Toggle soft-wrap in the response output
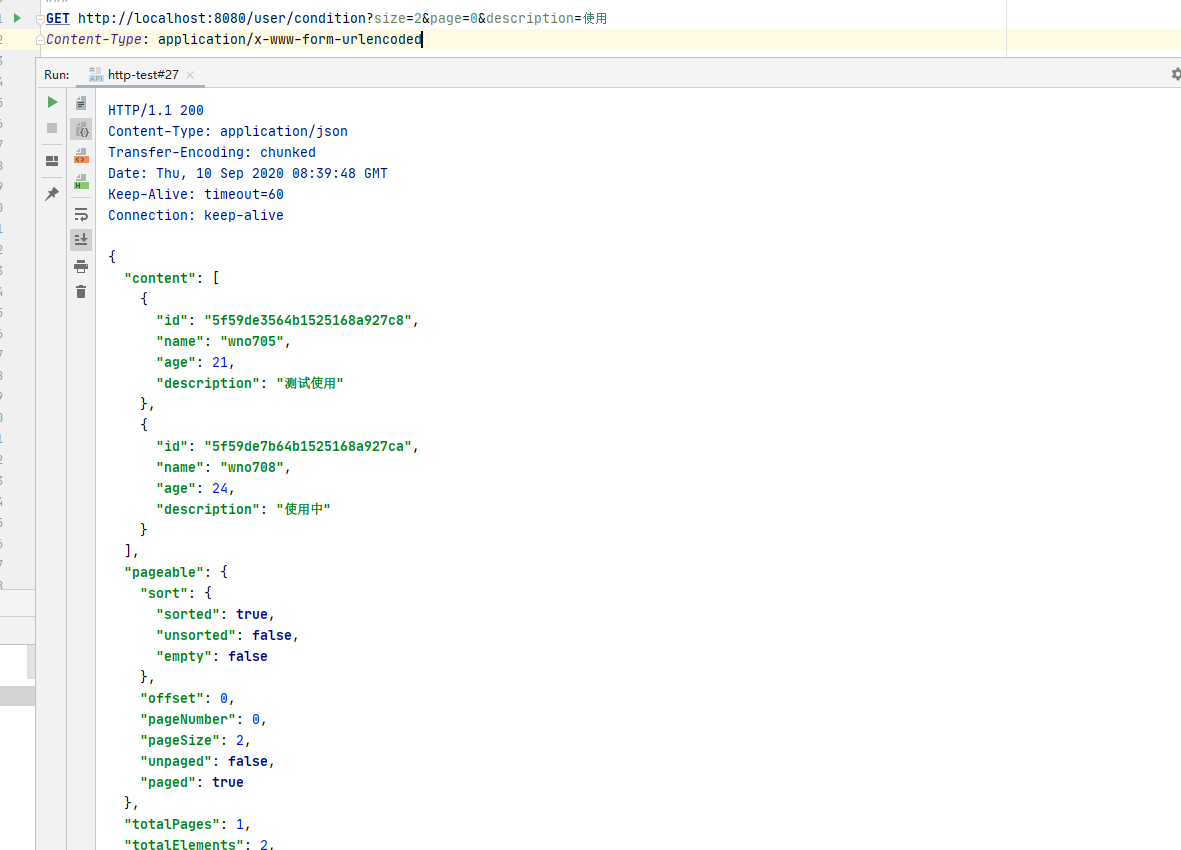Image resolution: width=1181 pixels, height=850 pixels. pyautogui.click(x=81, y=214)
